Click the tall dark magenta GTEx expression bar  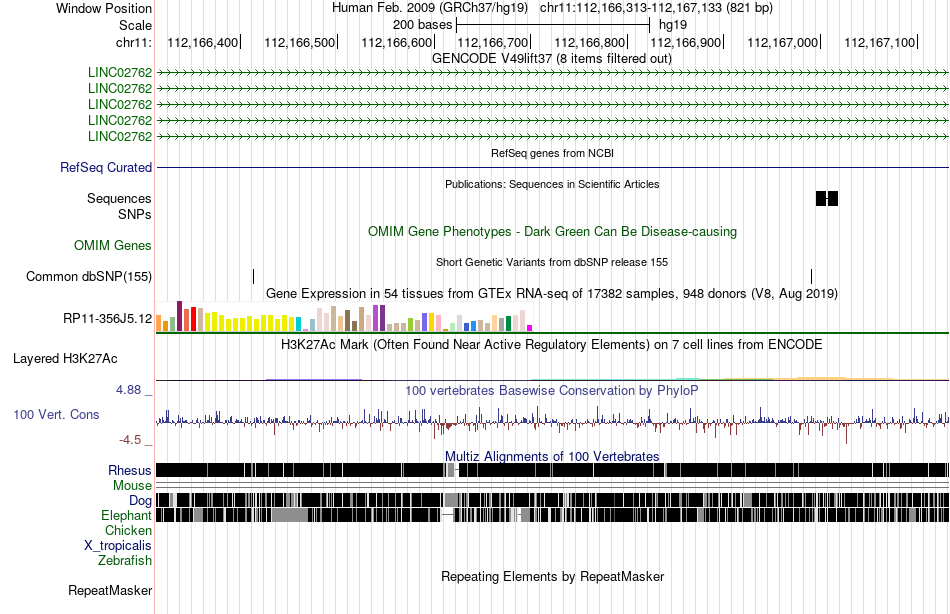click(179, 316)
